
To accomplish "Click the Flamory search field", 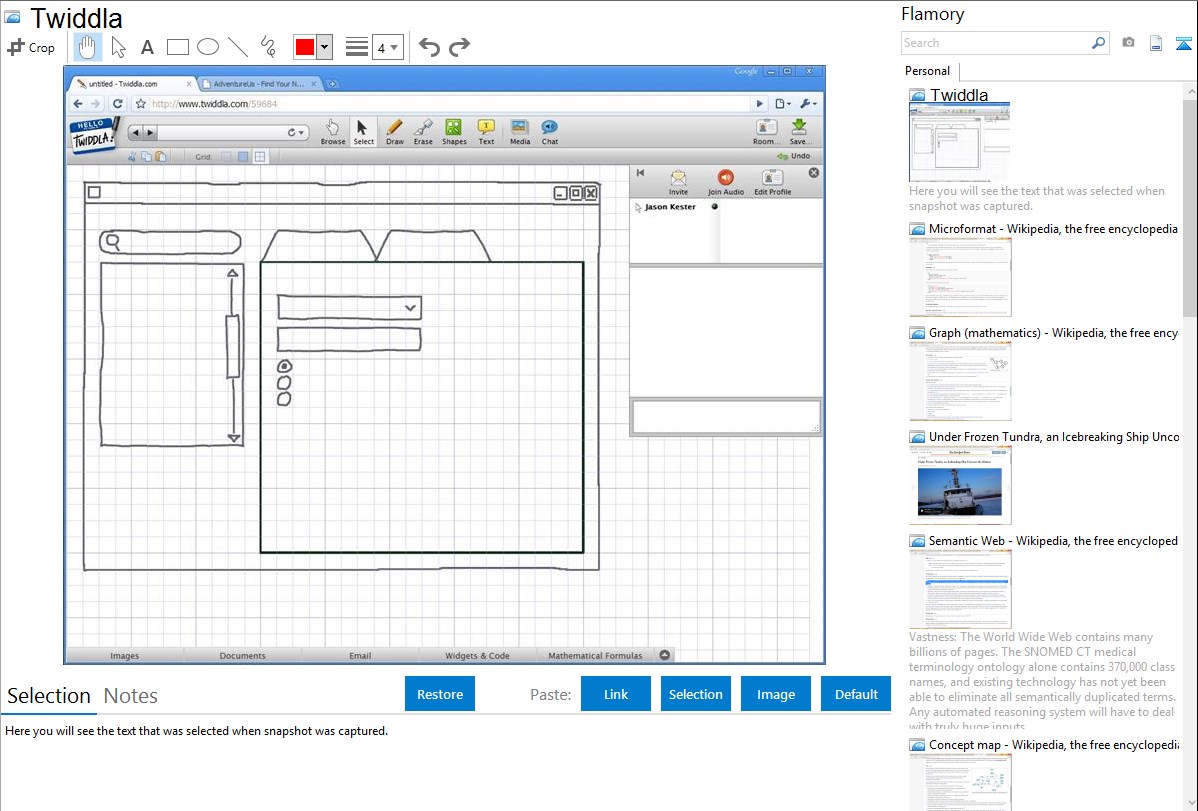I will [x=995, y=43].
